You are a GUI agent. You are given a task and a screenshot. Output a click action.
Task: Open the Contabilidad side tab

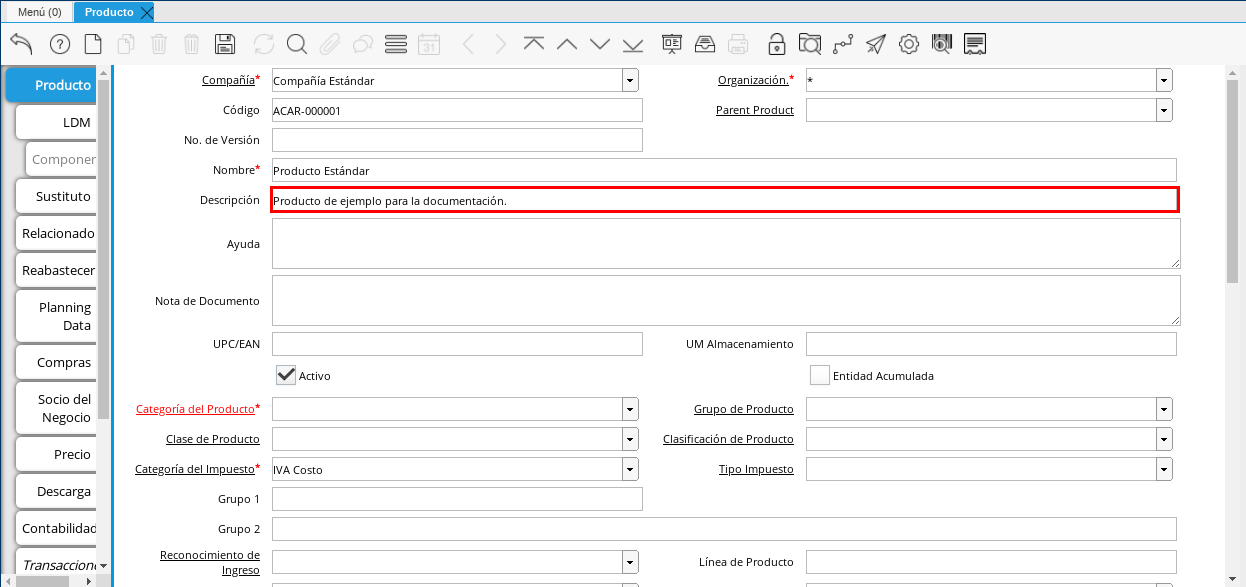coord(58,528)
